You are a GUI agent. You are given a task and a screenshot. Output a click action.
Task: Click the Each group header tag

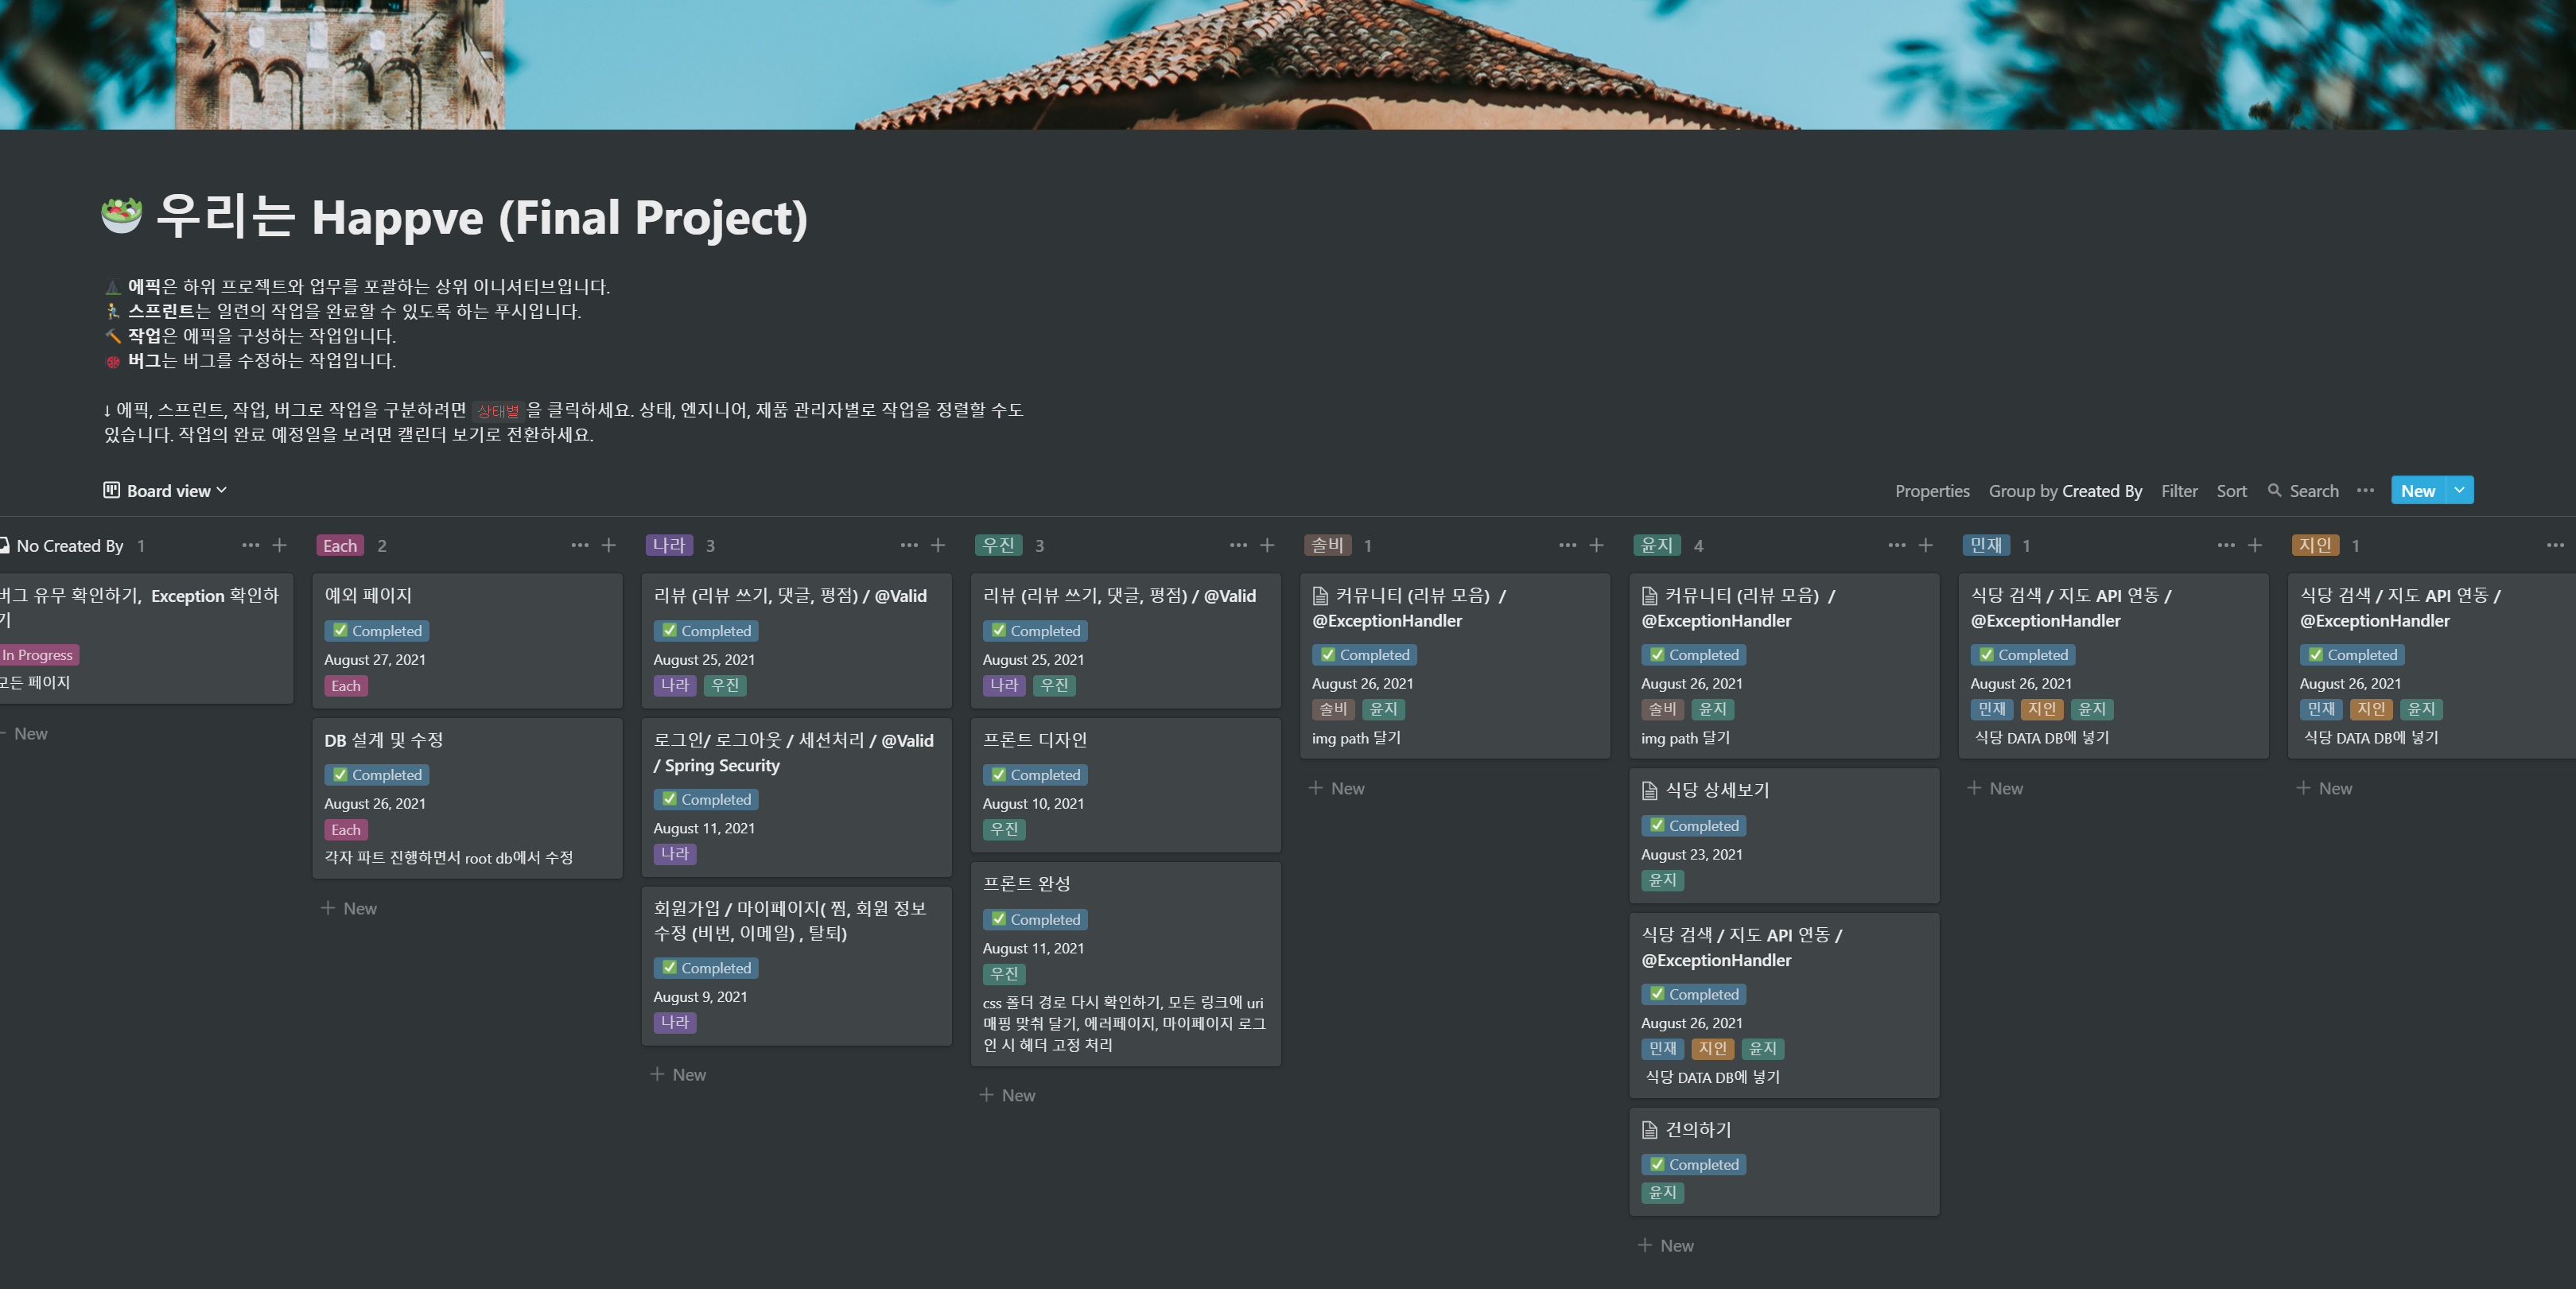pos(340,545)
